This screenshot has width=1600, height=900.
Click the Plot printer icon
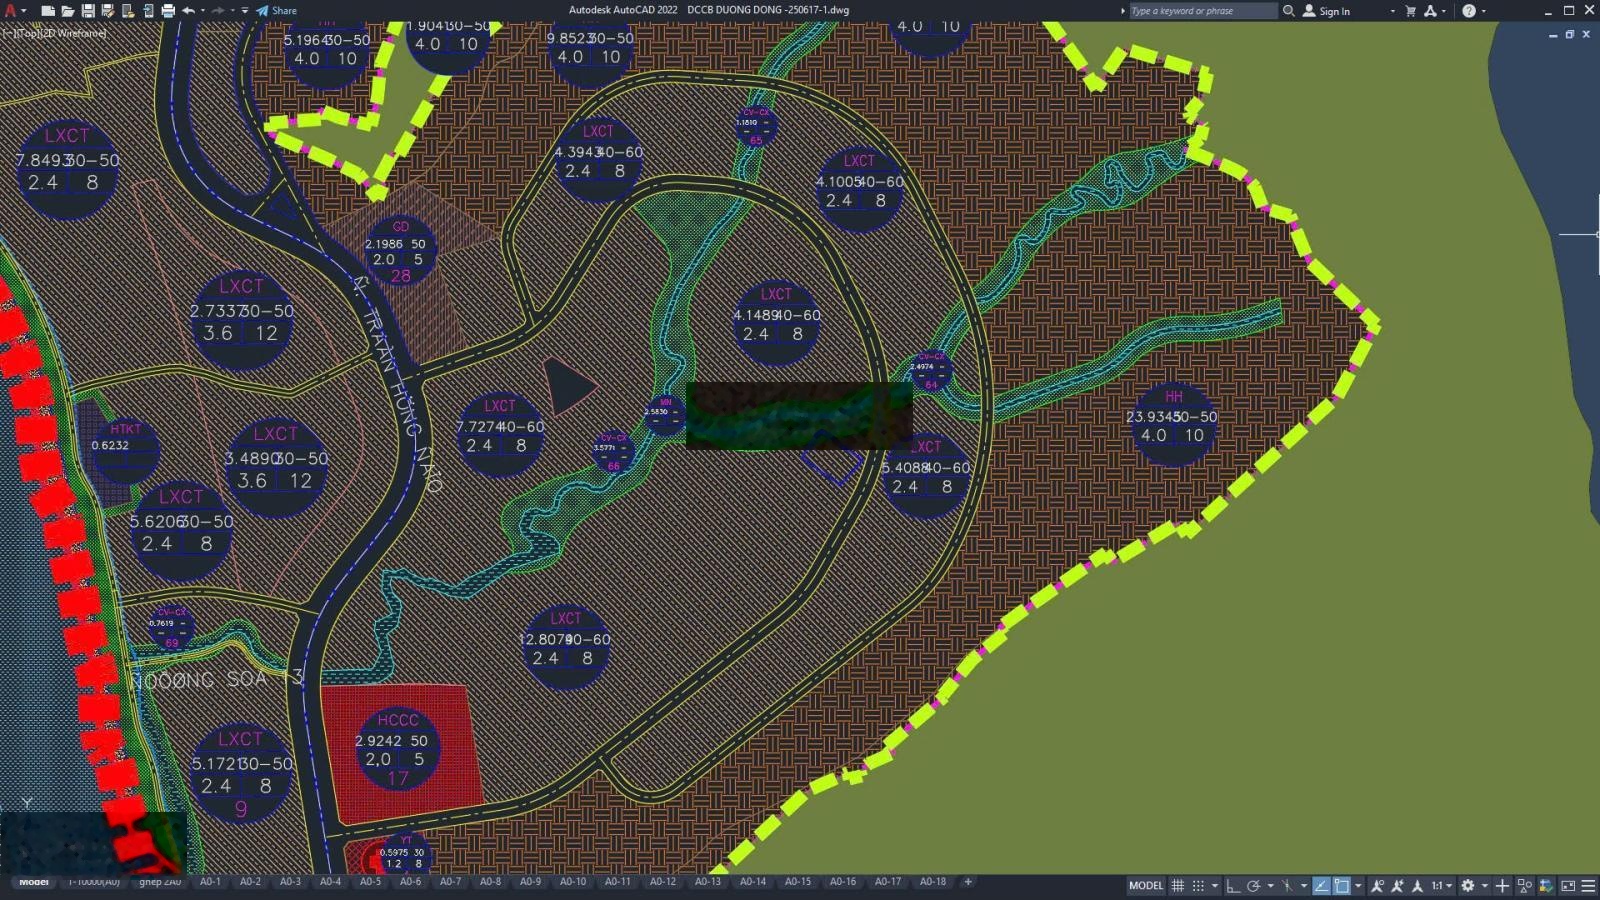(168, 11)
